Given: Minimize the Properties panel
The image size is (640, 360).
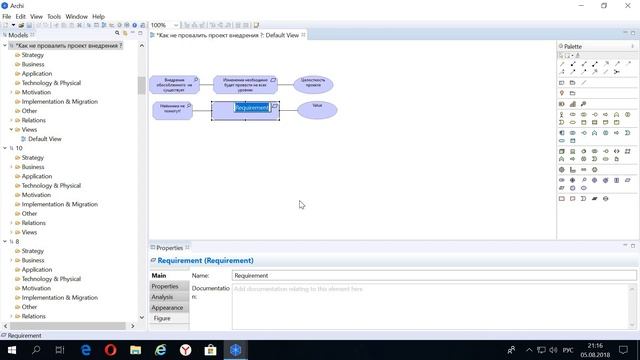Looking at the screenshot, I should pos(625,245).
